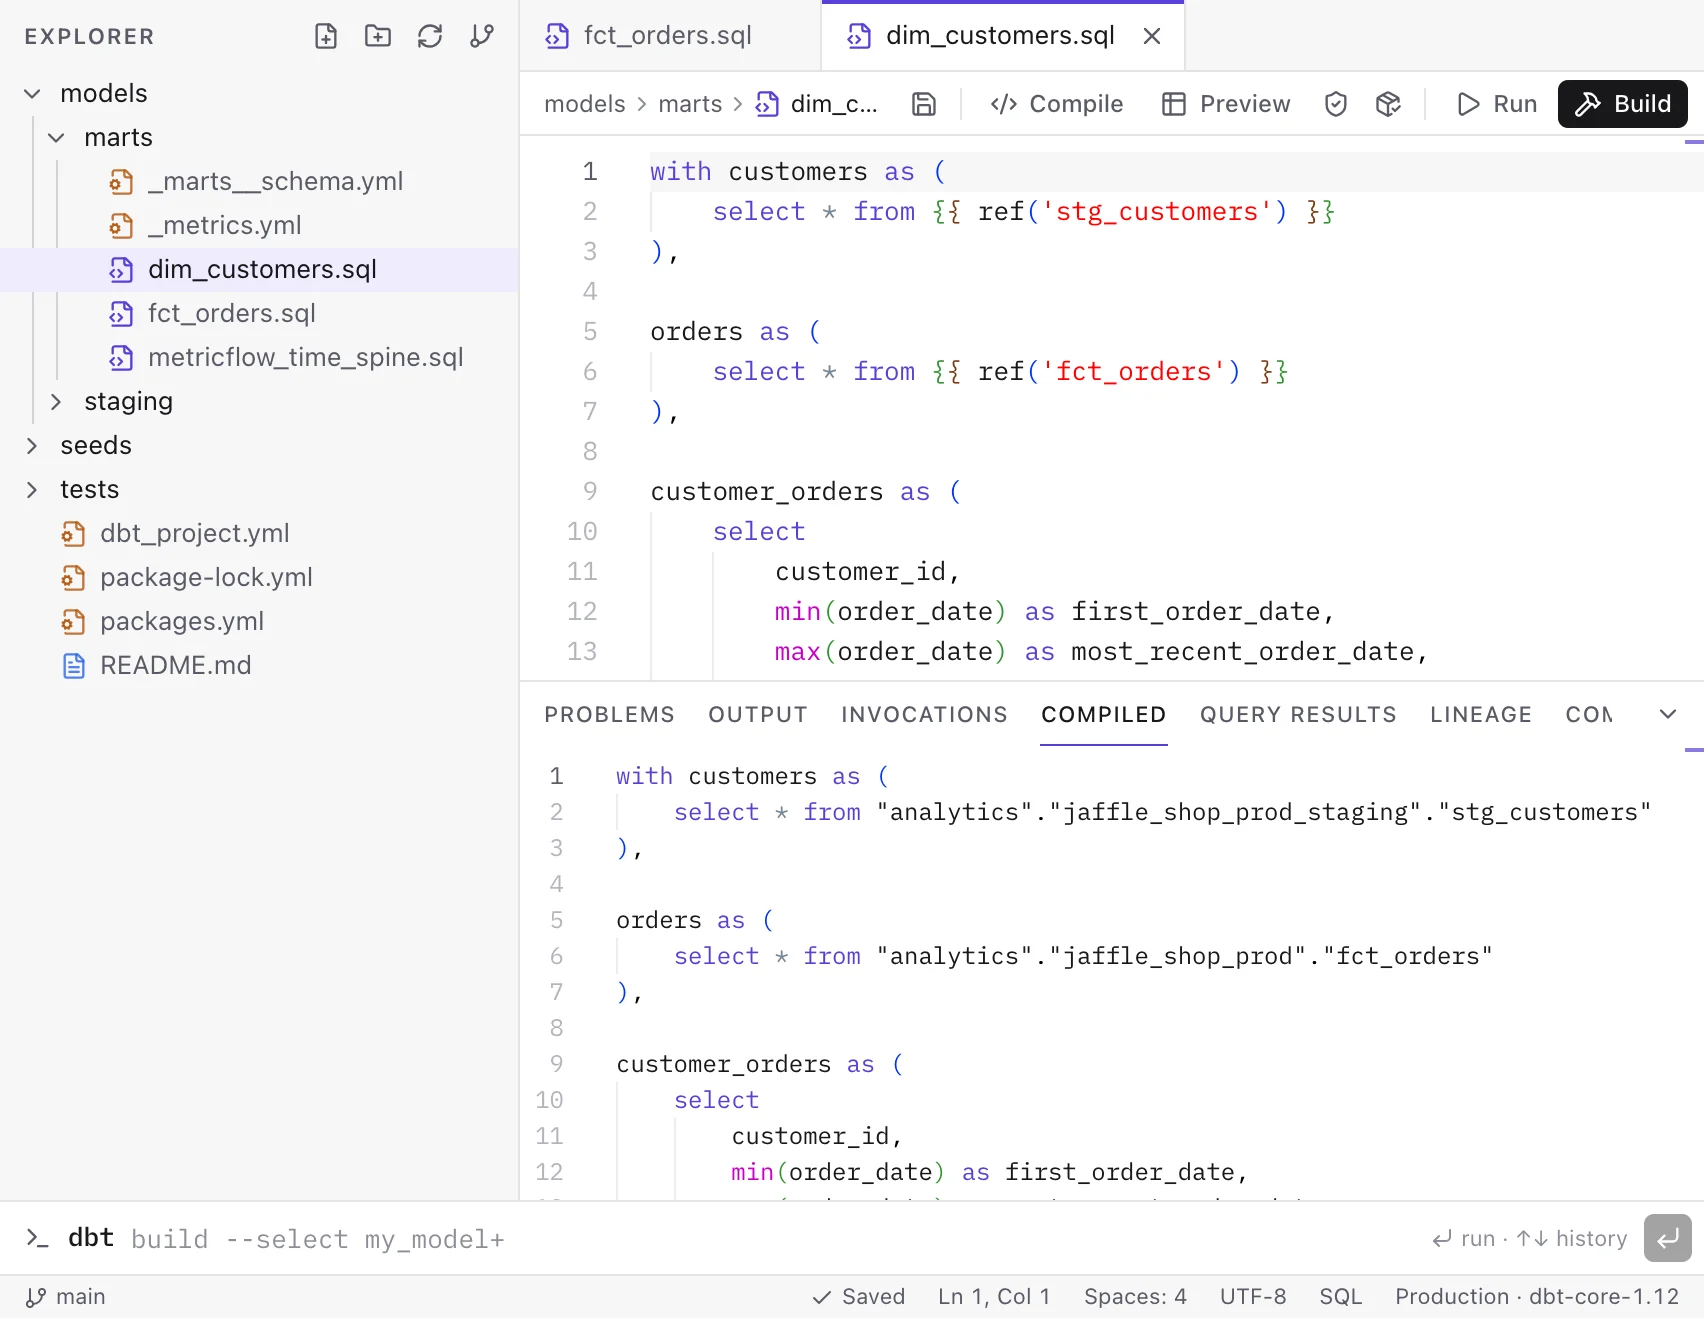The image size is (1704, 1318).
Task: Expand the tests folder
Action: [32, 490]
